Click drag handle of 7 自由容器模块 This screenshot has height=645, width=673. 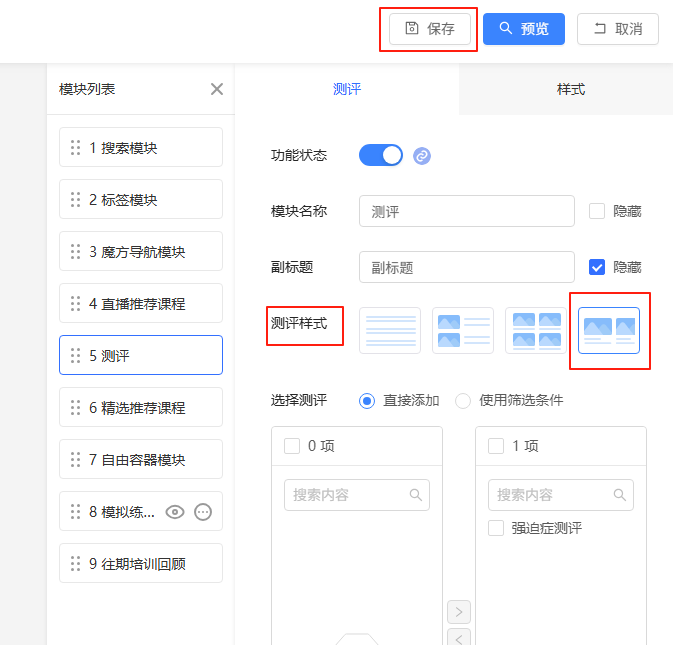(76, 459)
